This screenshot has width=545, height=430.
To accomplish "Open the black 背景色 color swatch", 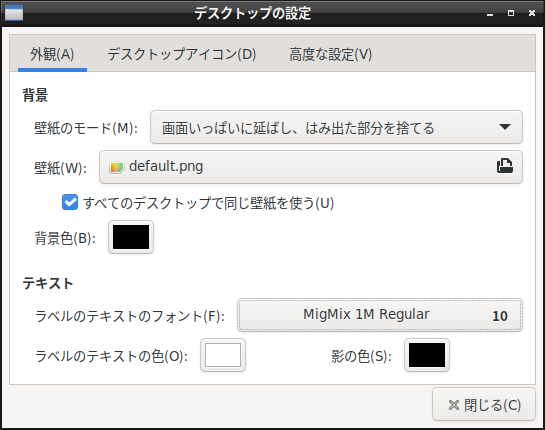I will tap(131, 237).
